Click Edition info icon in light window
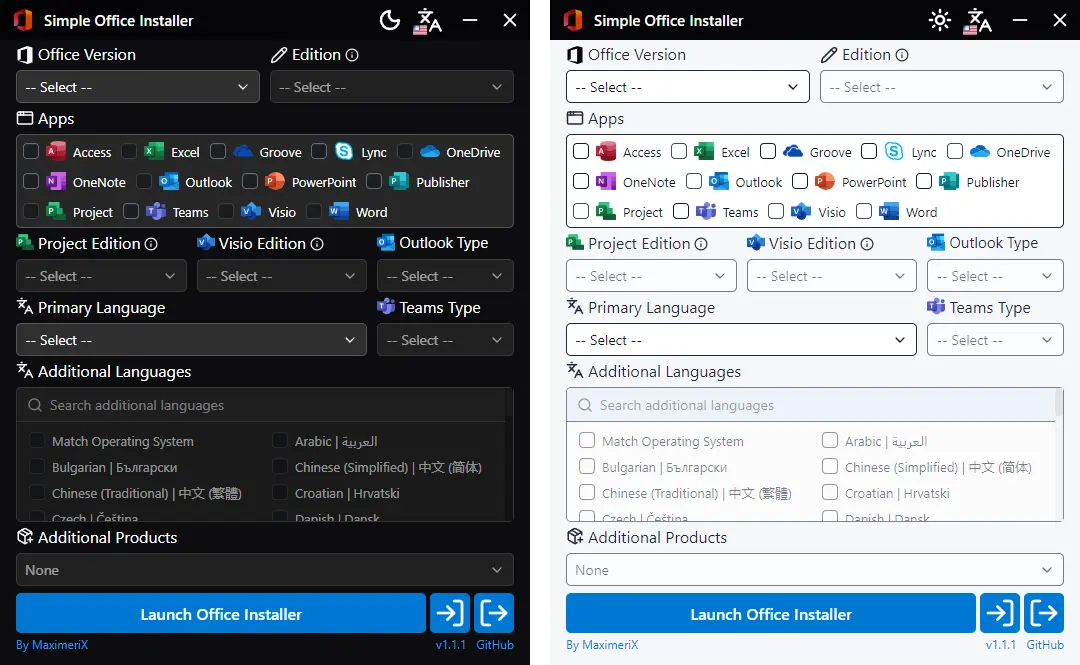The width and height of the screenshot is (1080, 665). (x=902, y=55)
